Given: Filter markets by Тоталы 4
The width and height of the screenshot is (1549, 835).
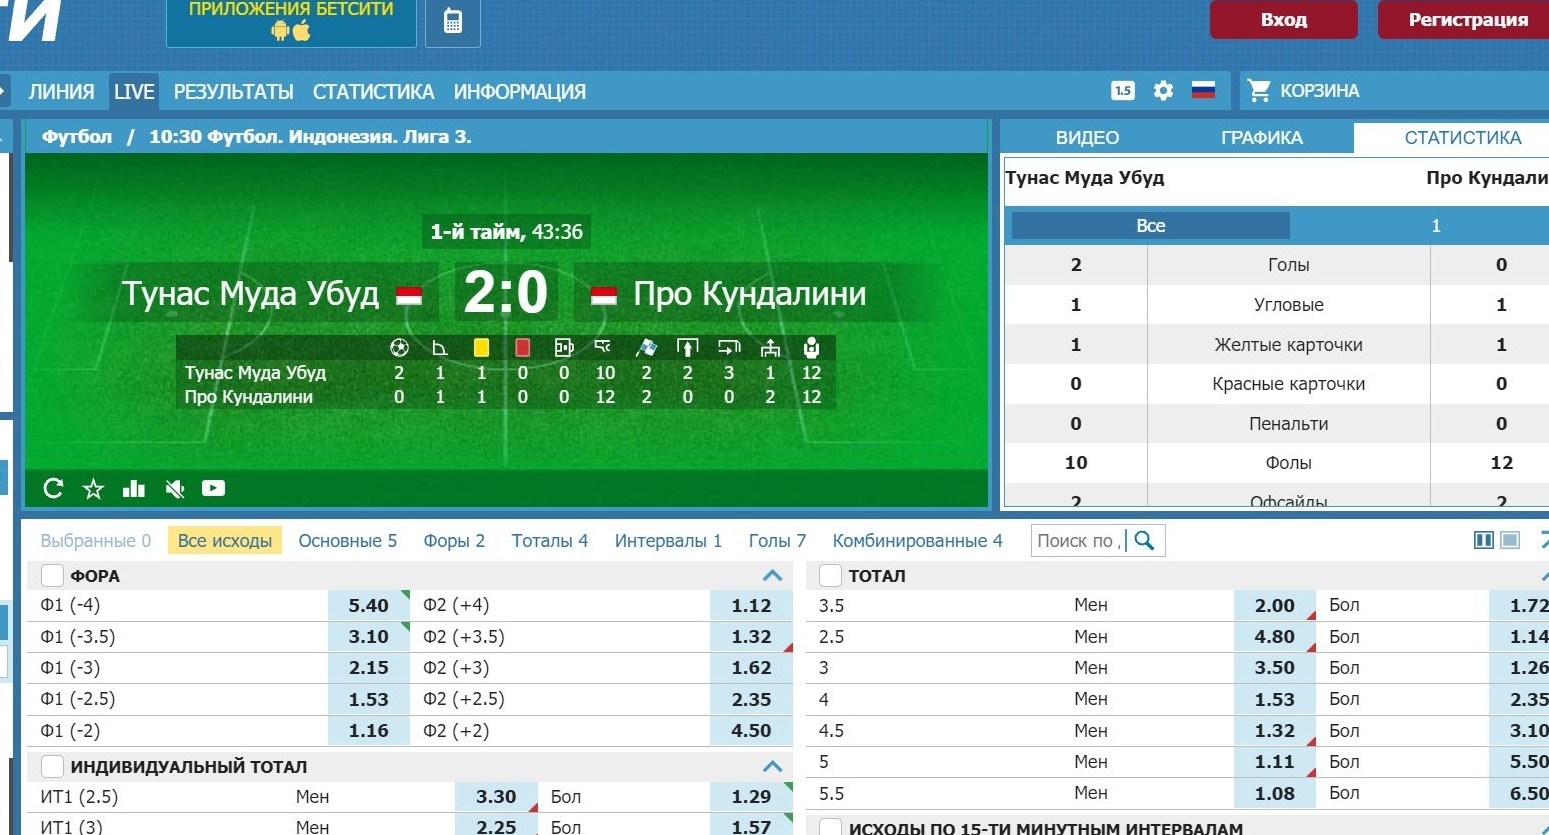Looking at the screenshot, I should pos(550,541).
